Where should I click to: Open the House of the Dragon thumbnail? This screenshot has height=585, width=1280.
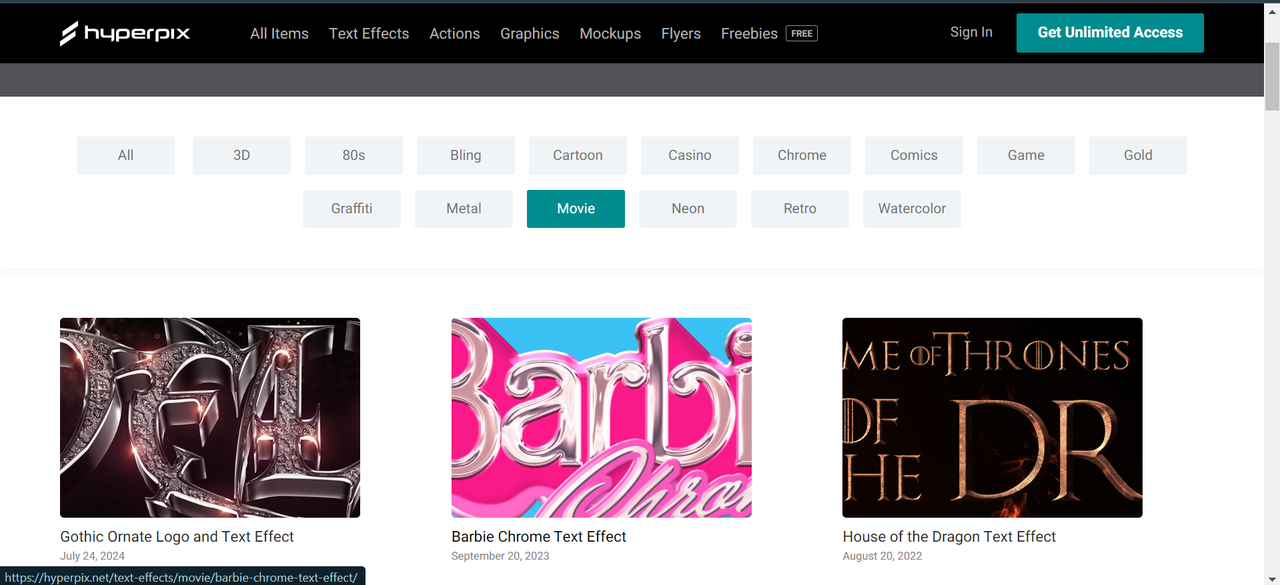(992, 417)
